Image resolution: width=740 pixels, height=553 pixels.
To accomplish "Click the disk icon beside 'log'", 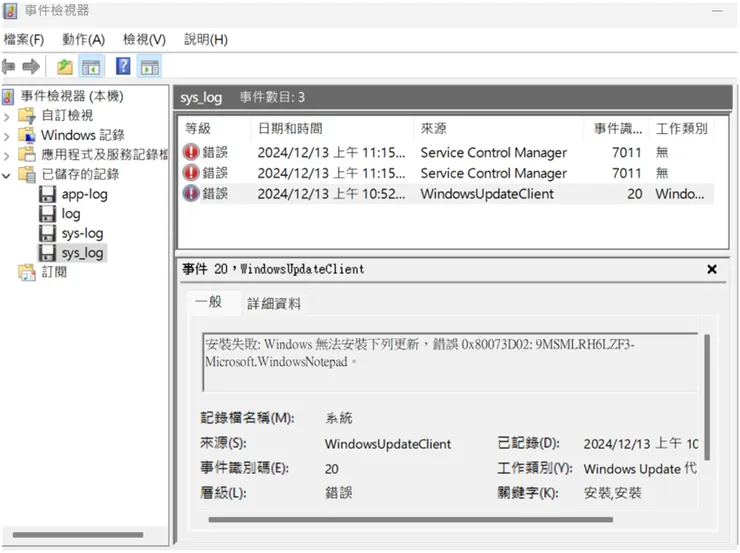I will (x=47, y=214).
